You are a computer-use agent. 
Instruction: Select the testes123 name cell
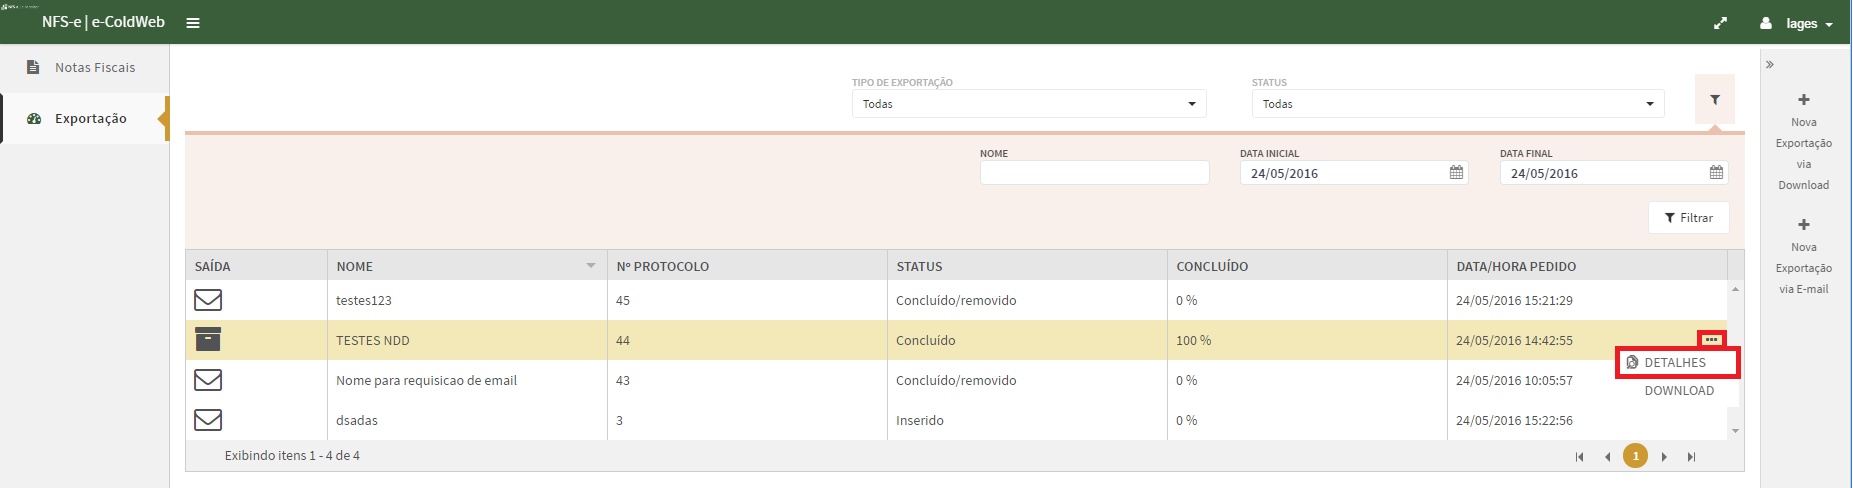coord(467,300)
